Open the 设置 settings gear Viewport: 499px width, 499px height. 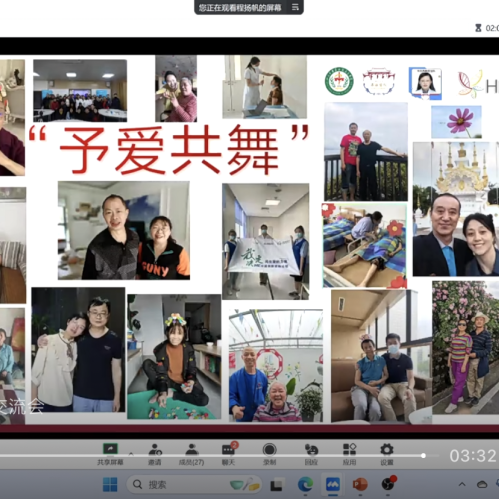pyautogui.click(x=387, y=454)
